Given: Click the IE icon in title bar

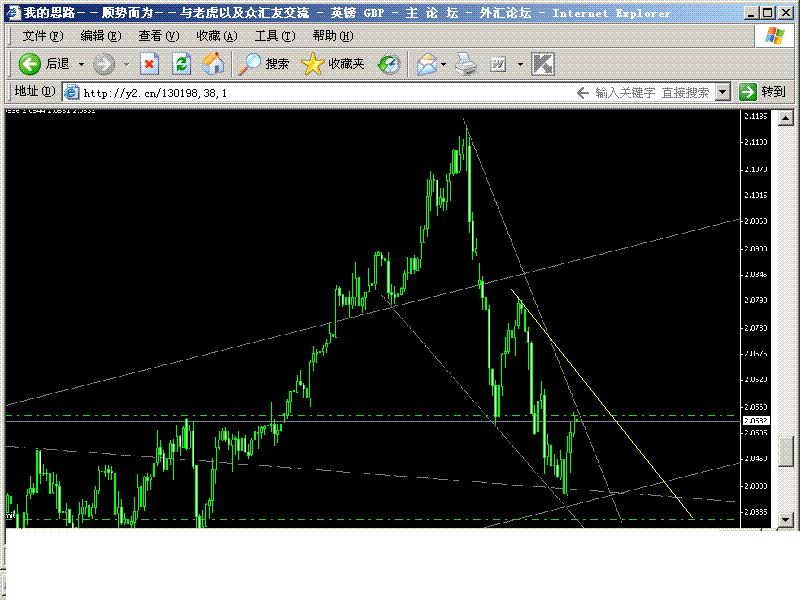Looking at the screenshot, I should click(14, 13).
